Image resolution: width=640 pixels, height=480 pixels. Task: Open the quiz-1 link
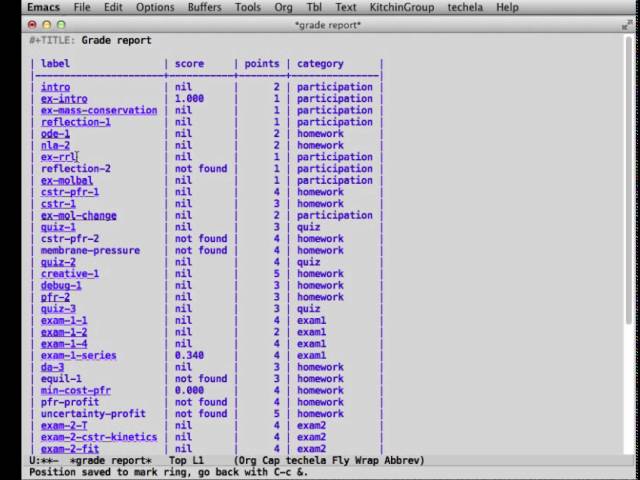click(58, 227)
